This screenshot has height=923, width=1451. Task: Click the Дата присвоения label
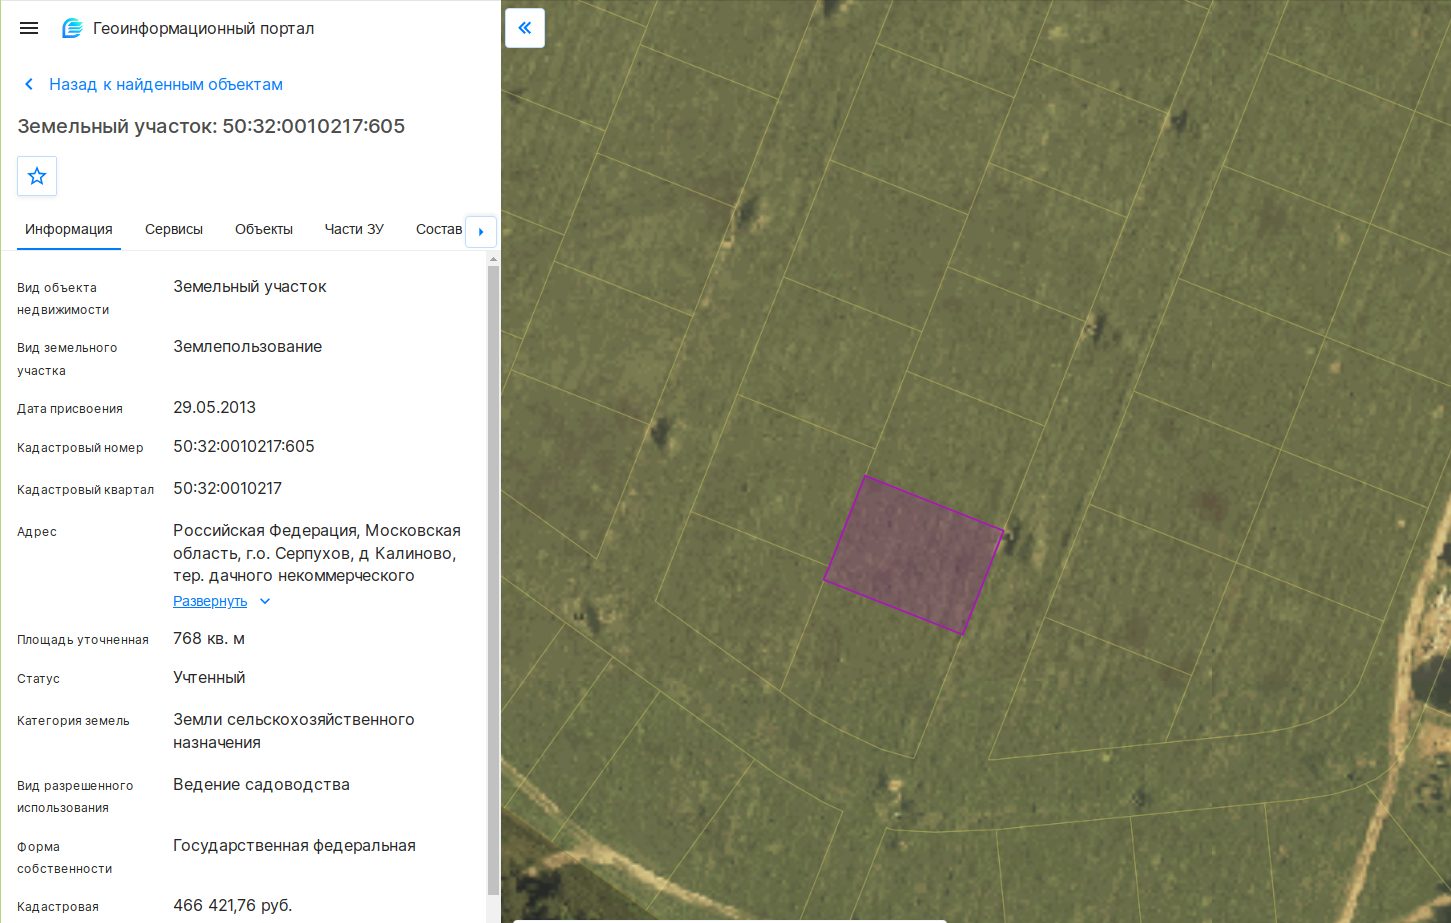tap(70, 408)
